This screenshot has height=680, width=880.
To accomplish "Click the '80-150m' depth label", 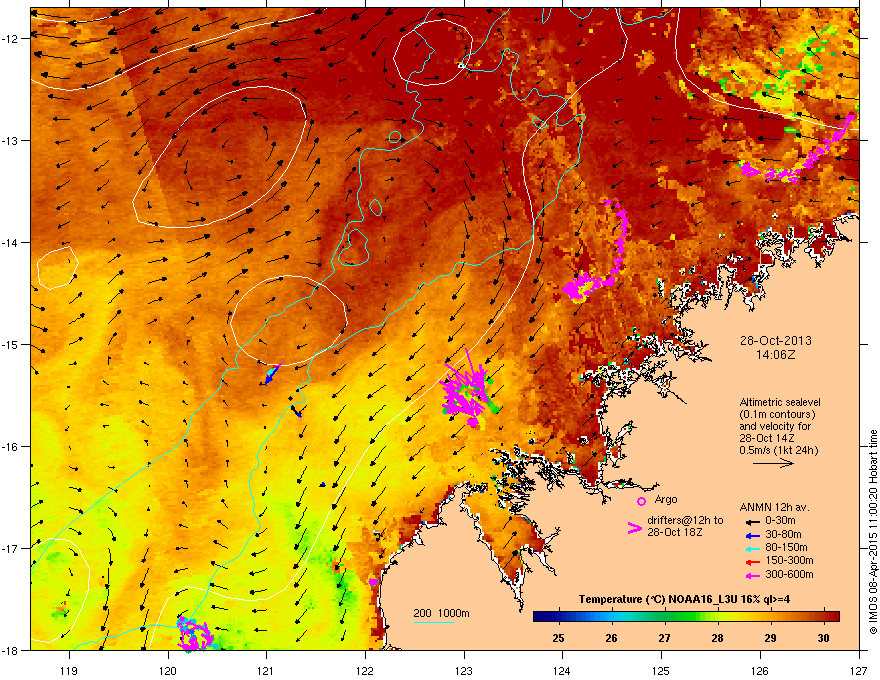I will 786,547.
